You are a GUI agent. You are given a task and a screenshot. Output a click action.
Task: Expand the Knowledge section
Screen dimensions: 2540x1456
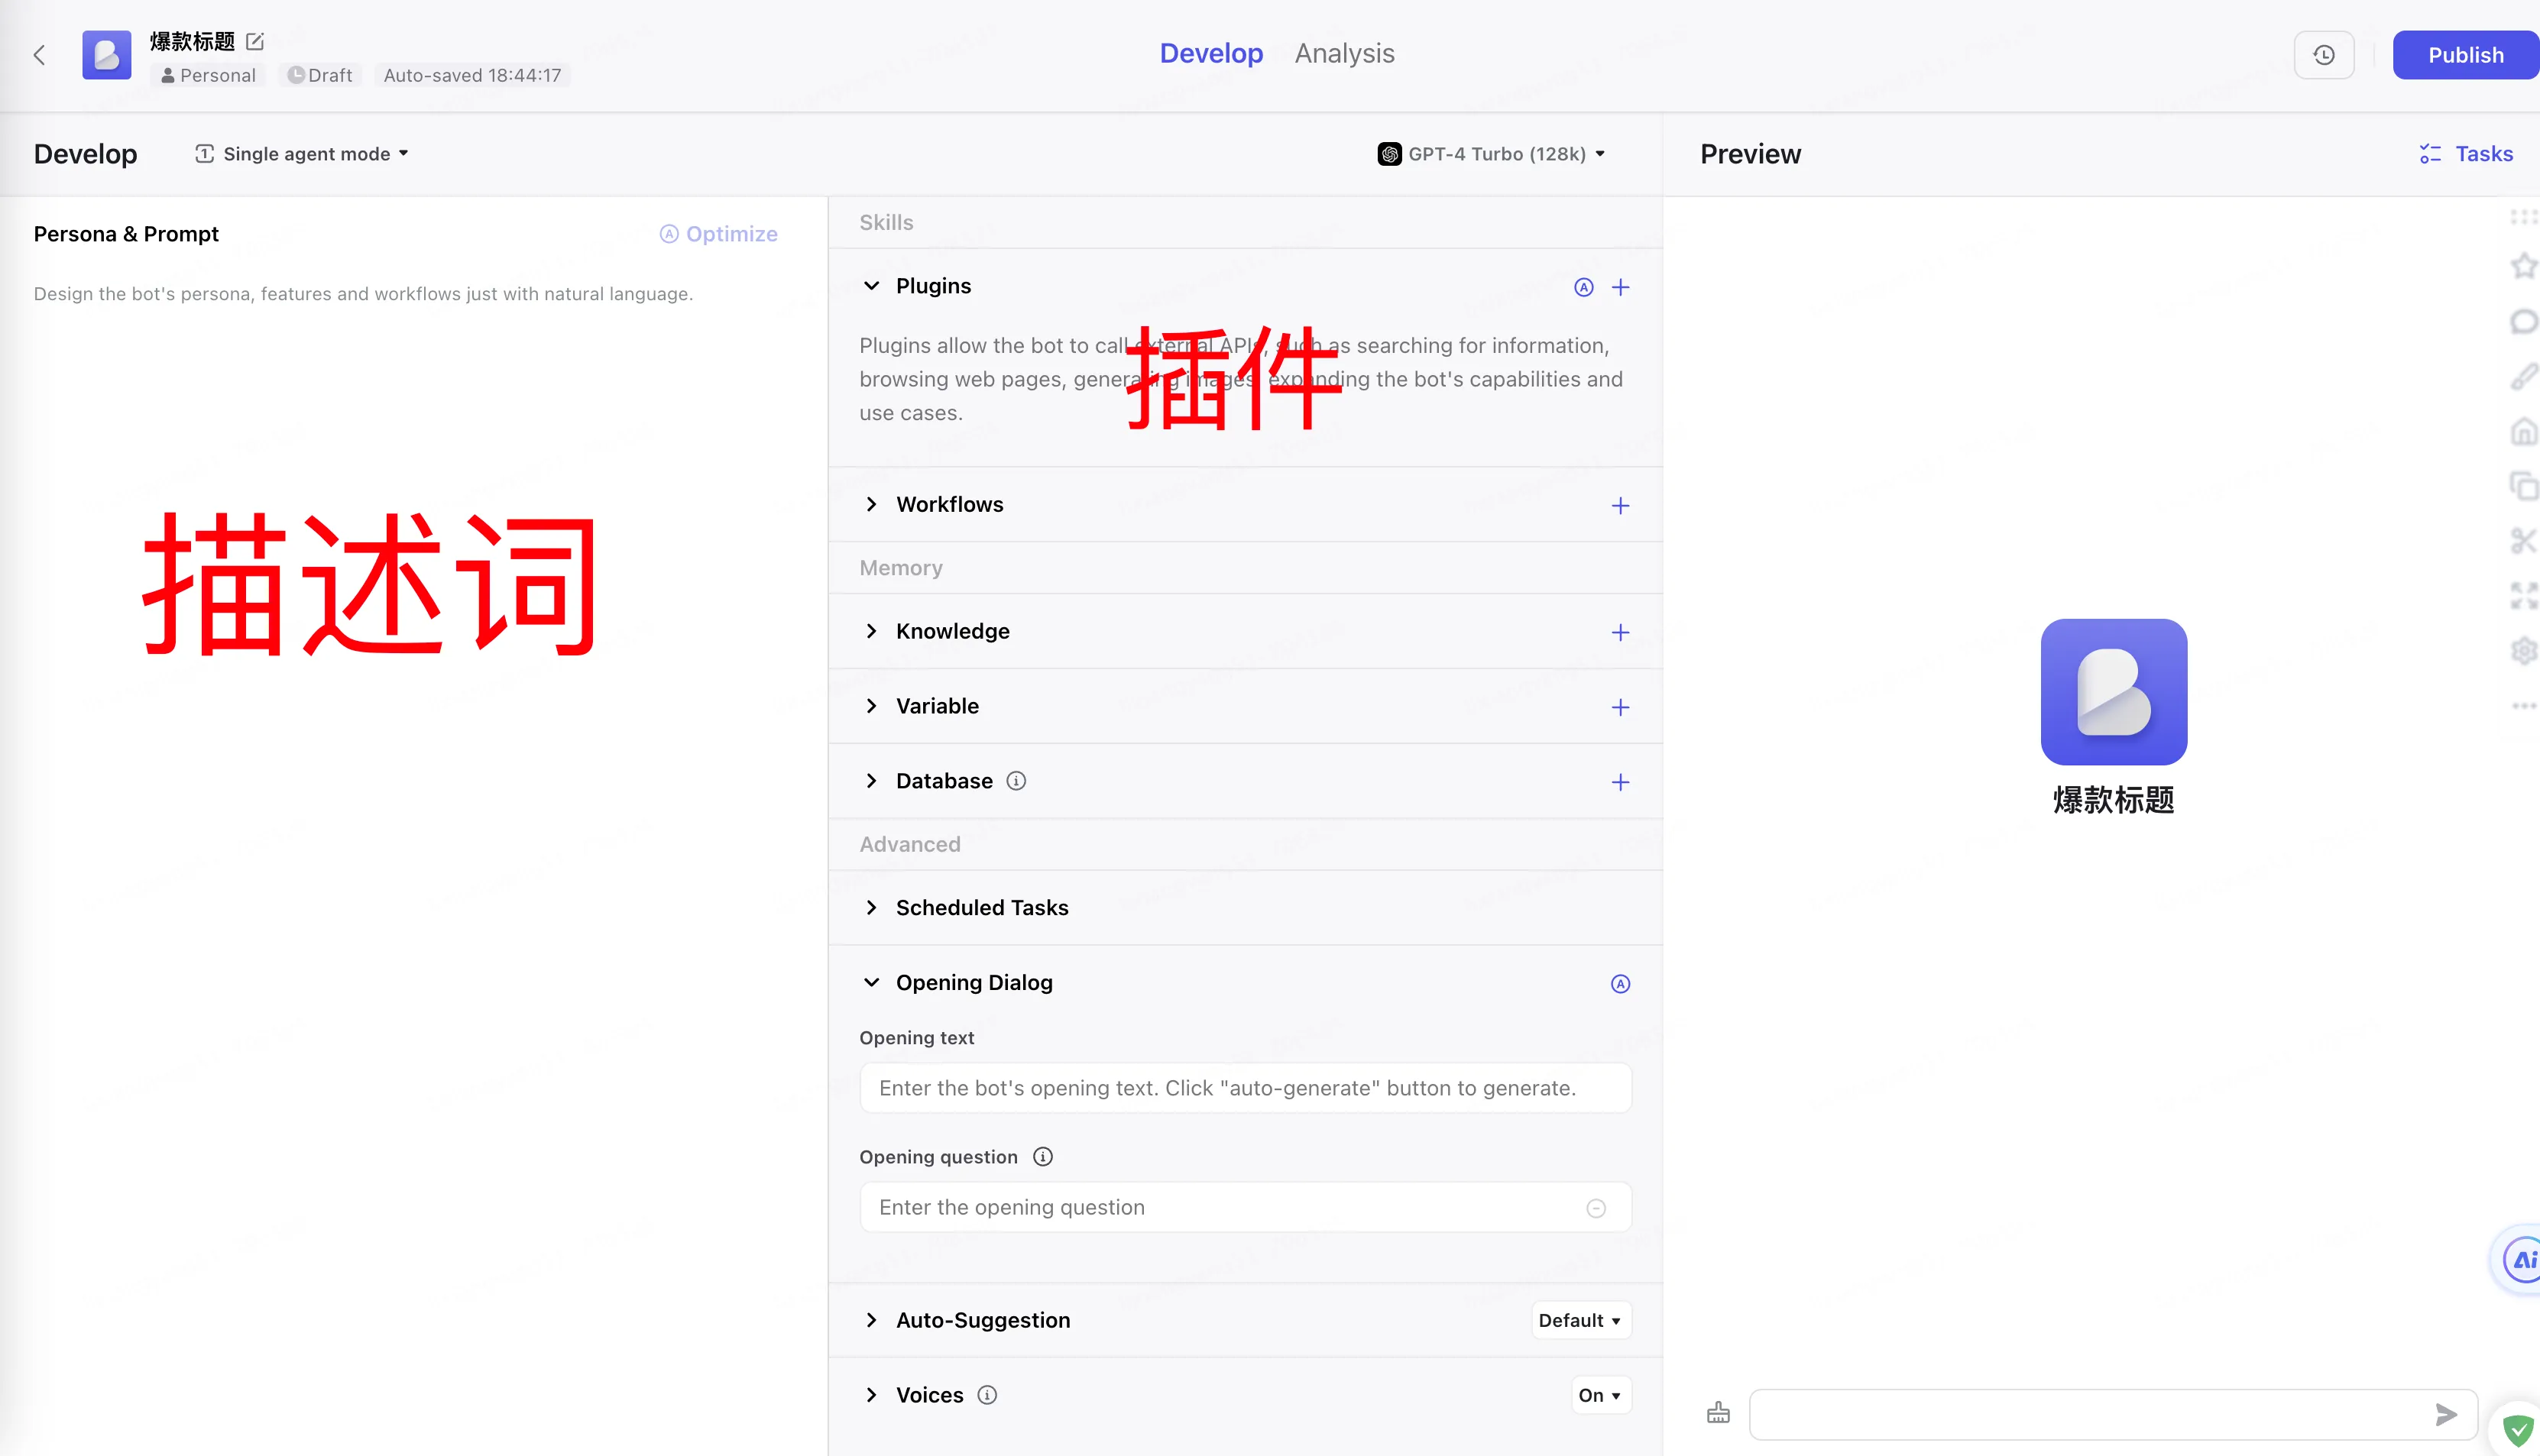click(871, 631)
